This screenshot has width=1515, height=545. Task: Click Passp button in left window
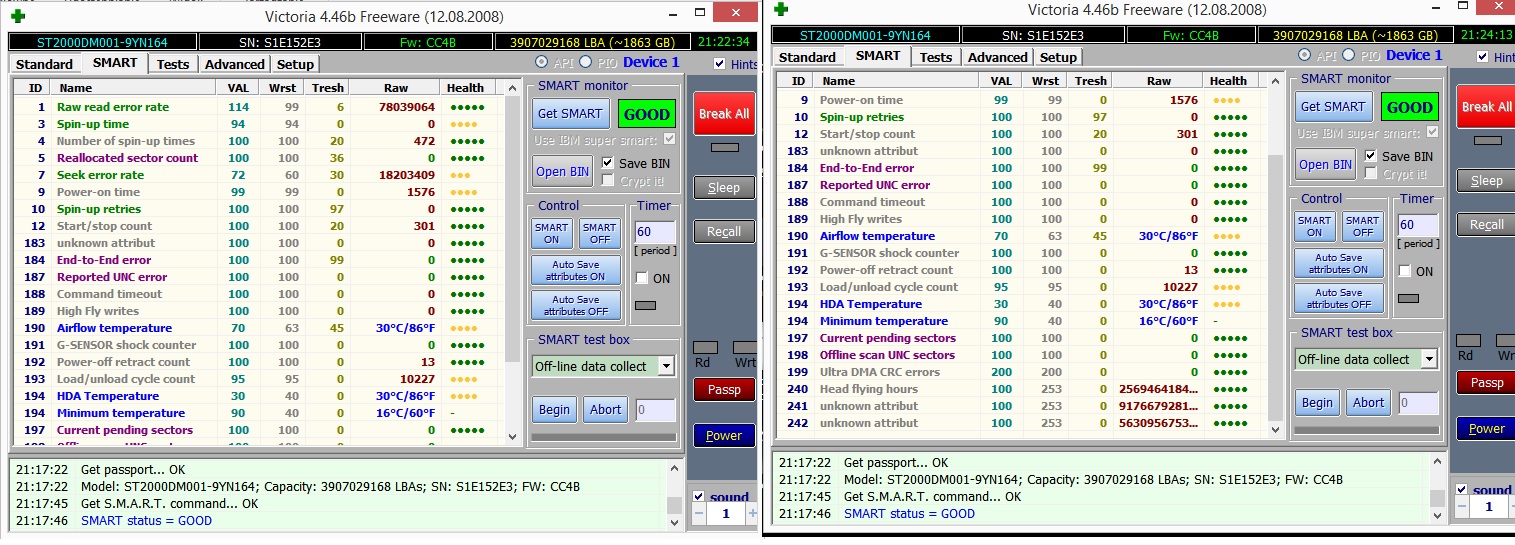coord(724,389)
